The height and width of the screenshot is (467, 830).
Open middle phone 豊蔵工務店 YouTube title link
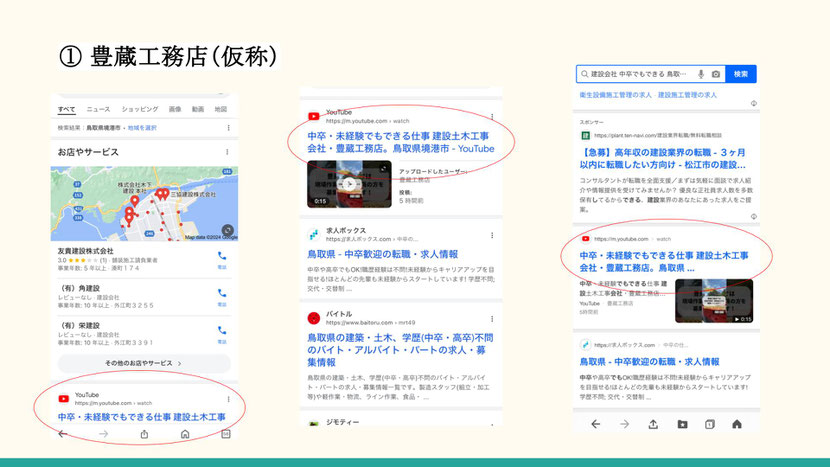point(401,142)
